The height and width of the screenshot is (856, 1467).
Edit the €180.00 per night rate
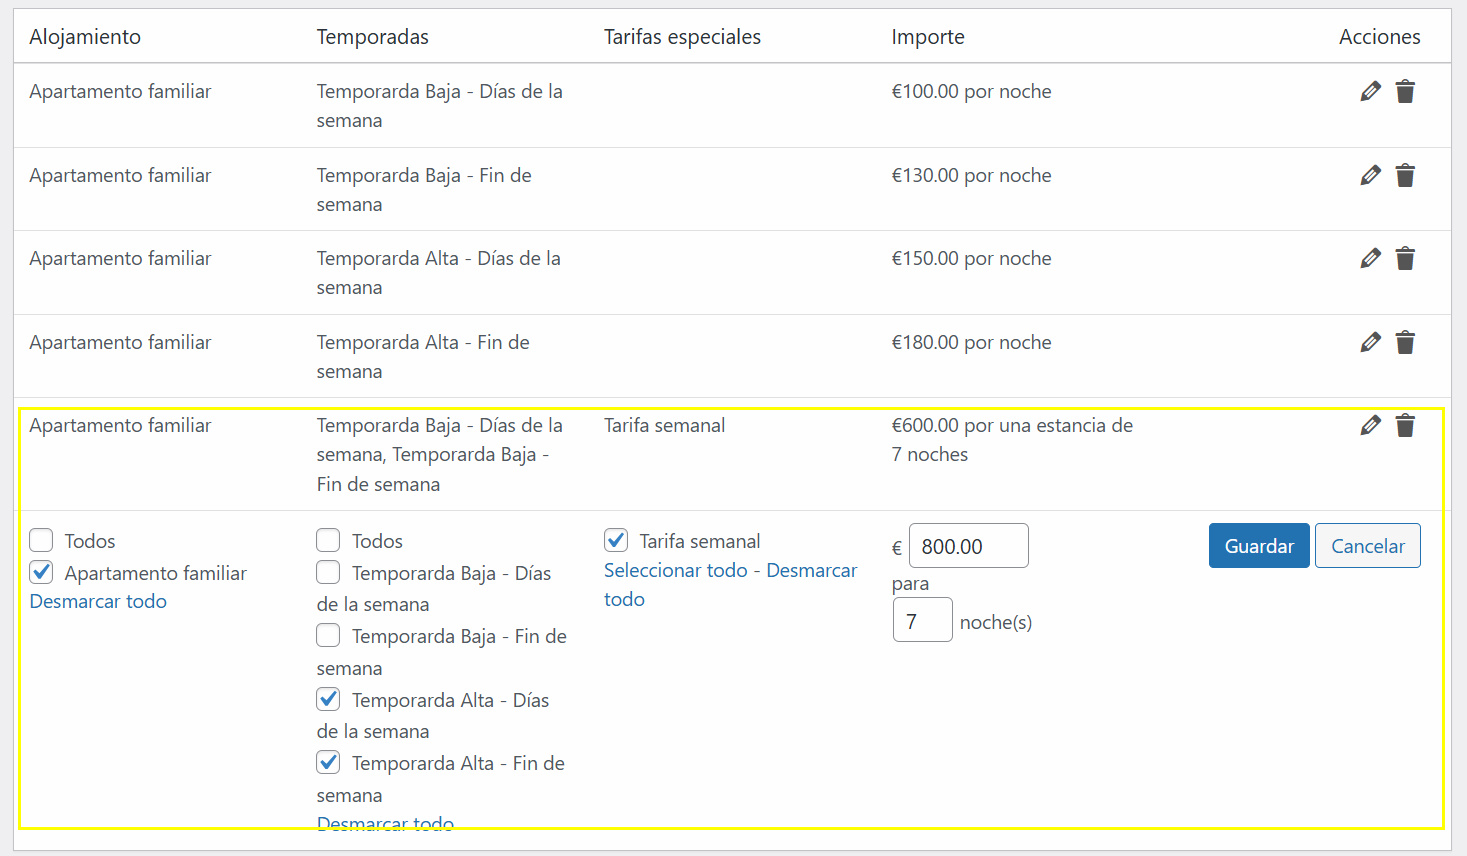pyautogui.click(x=1370, y=343)
